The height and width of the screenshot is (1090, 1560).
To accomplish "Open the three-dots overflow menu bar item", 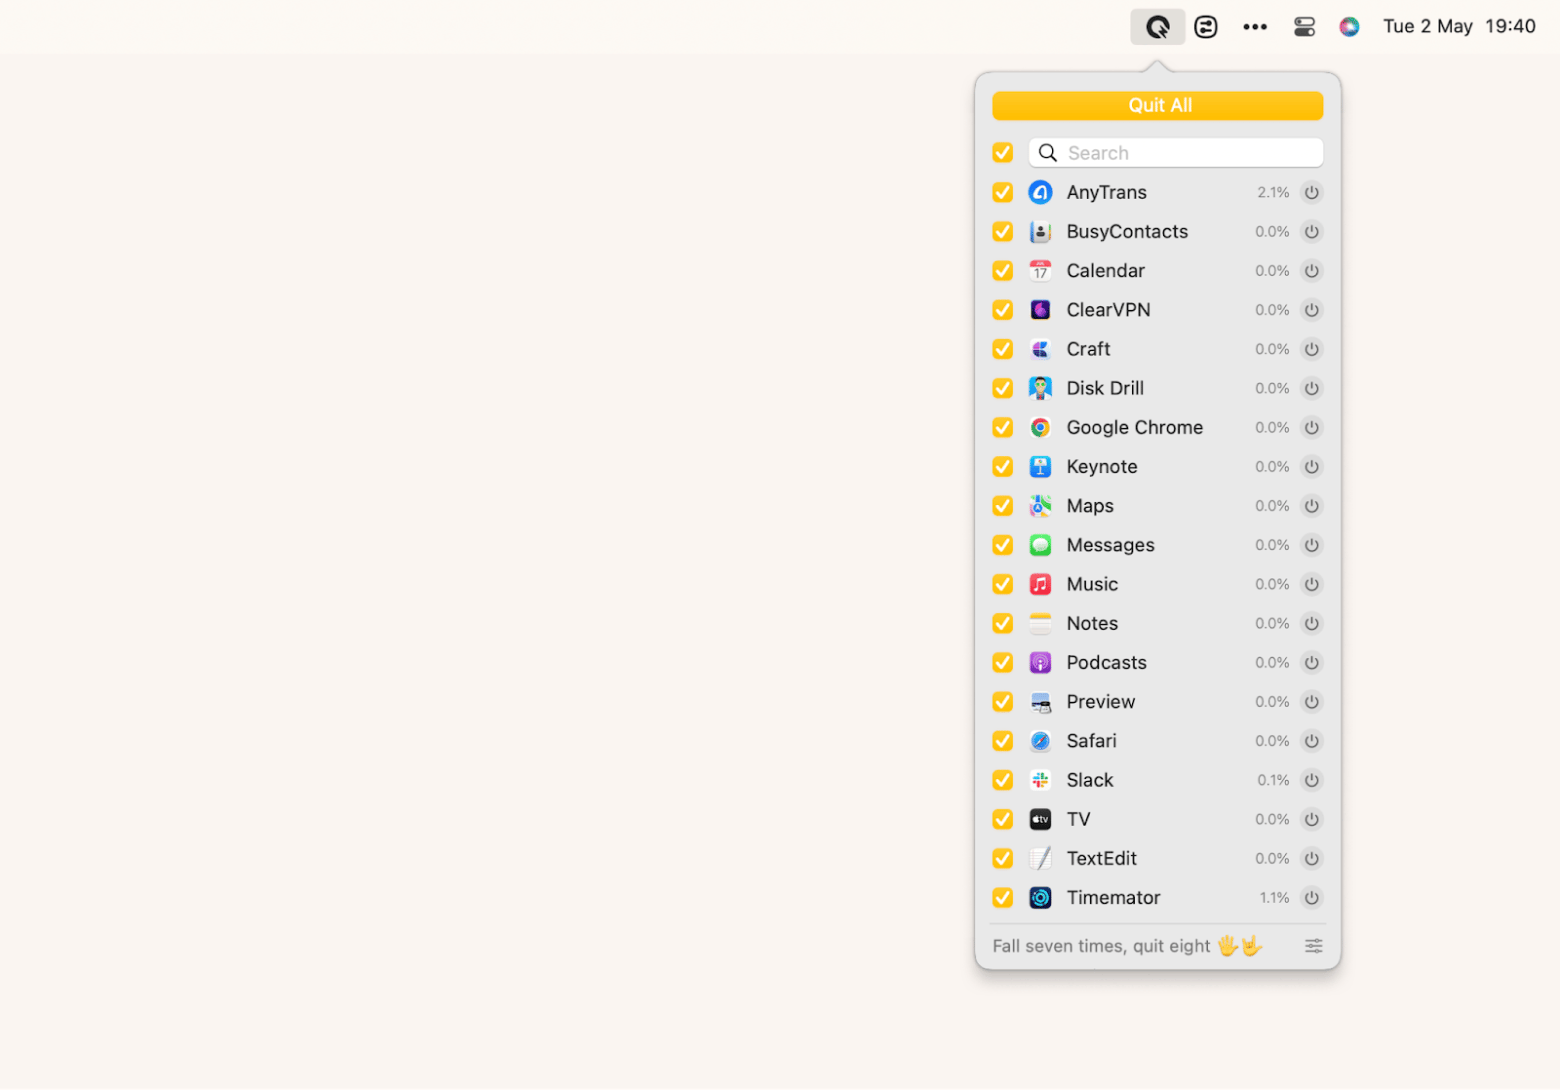I will [1255, 27].
